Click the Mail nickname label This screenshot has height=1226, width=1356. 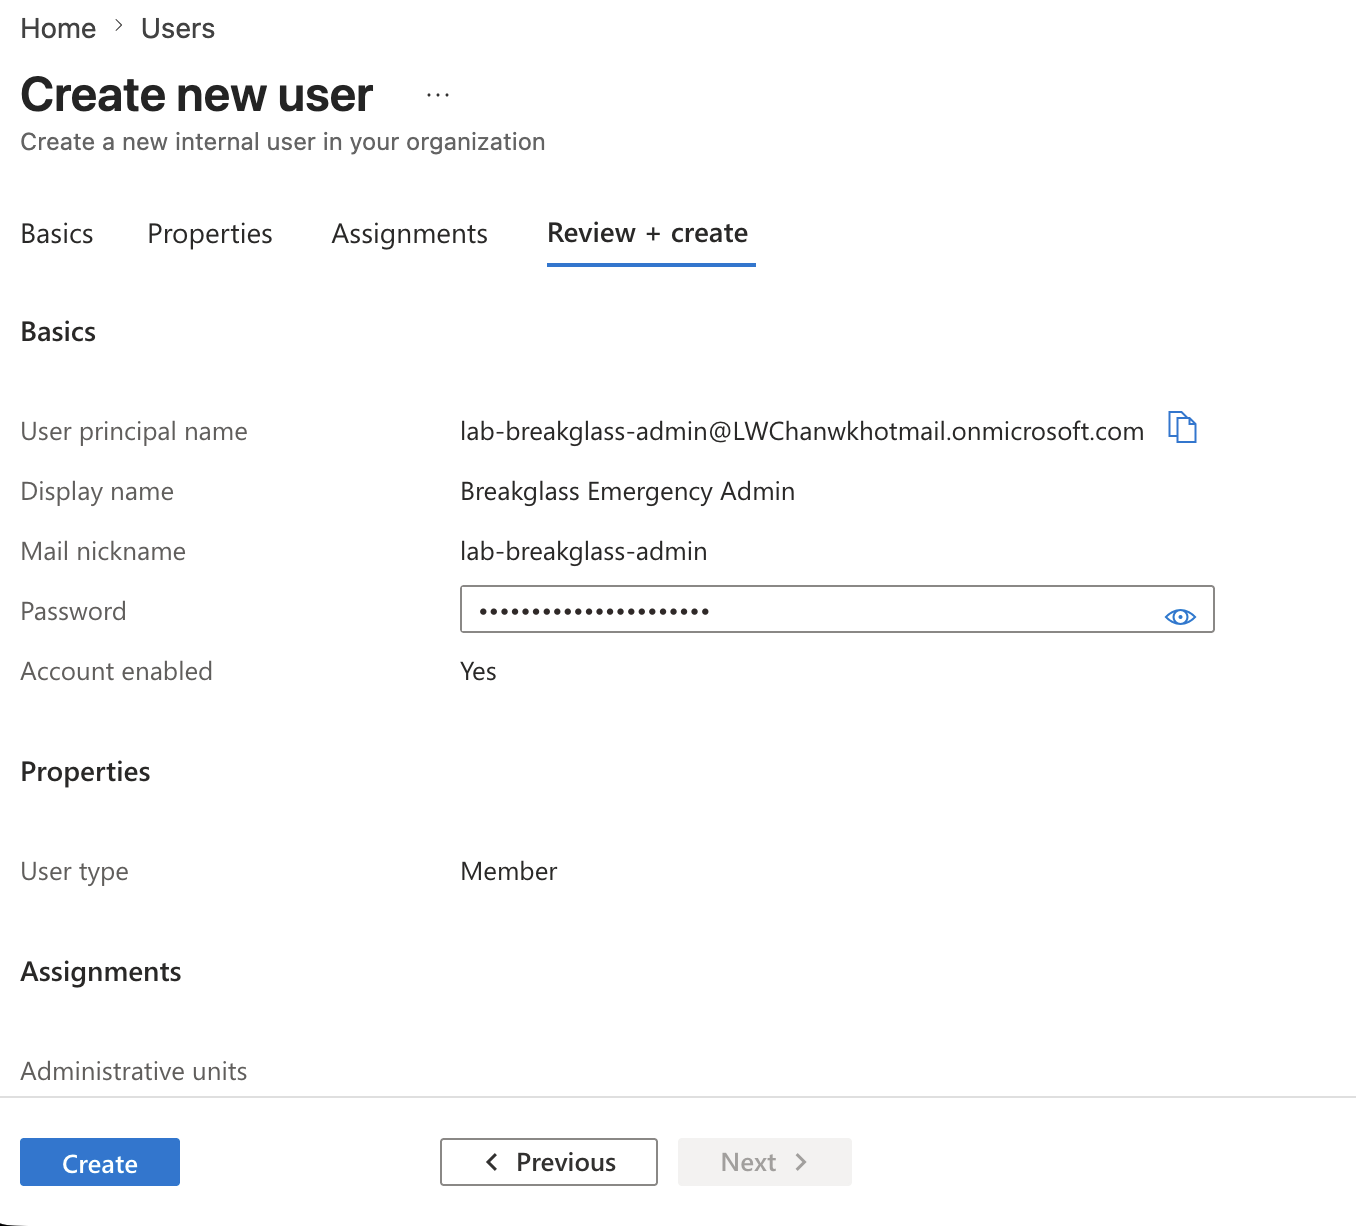point(103,551)
